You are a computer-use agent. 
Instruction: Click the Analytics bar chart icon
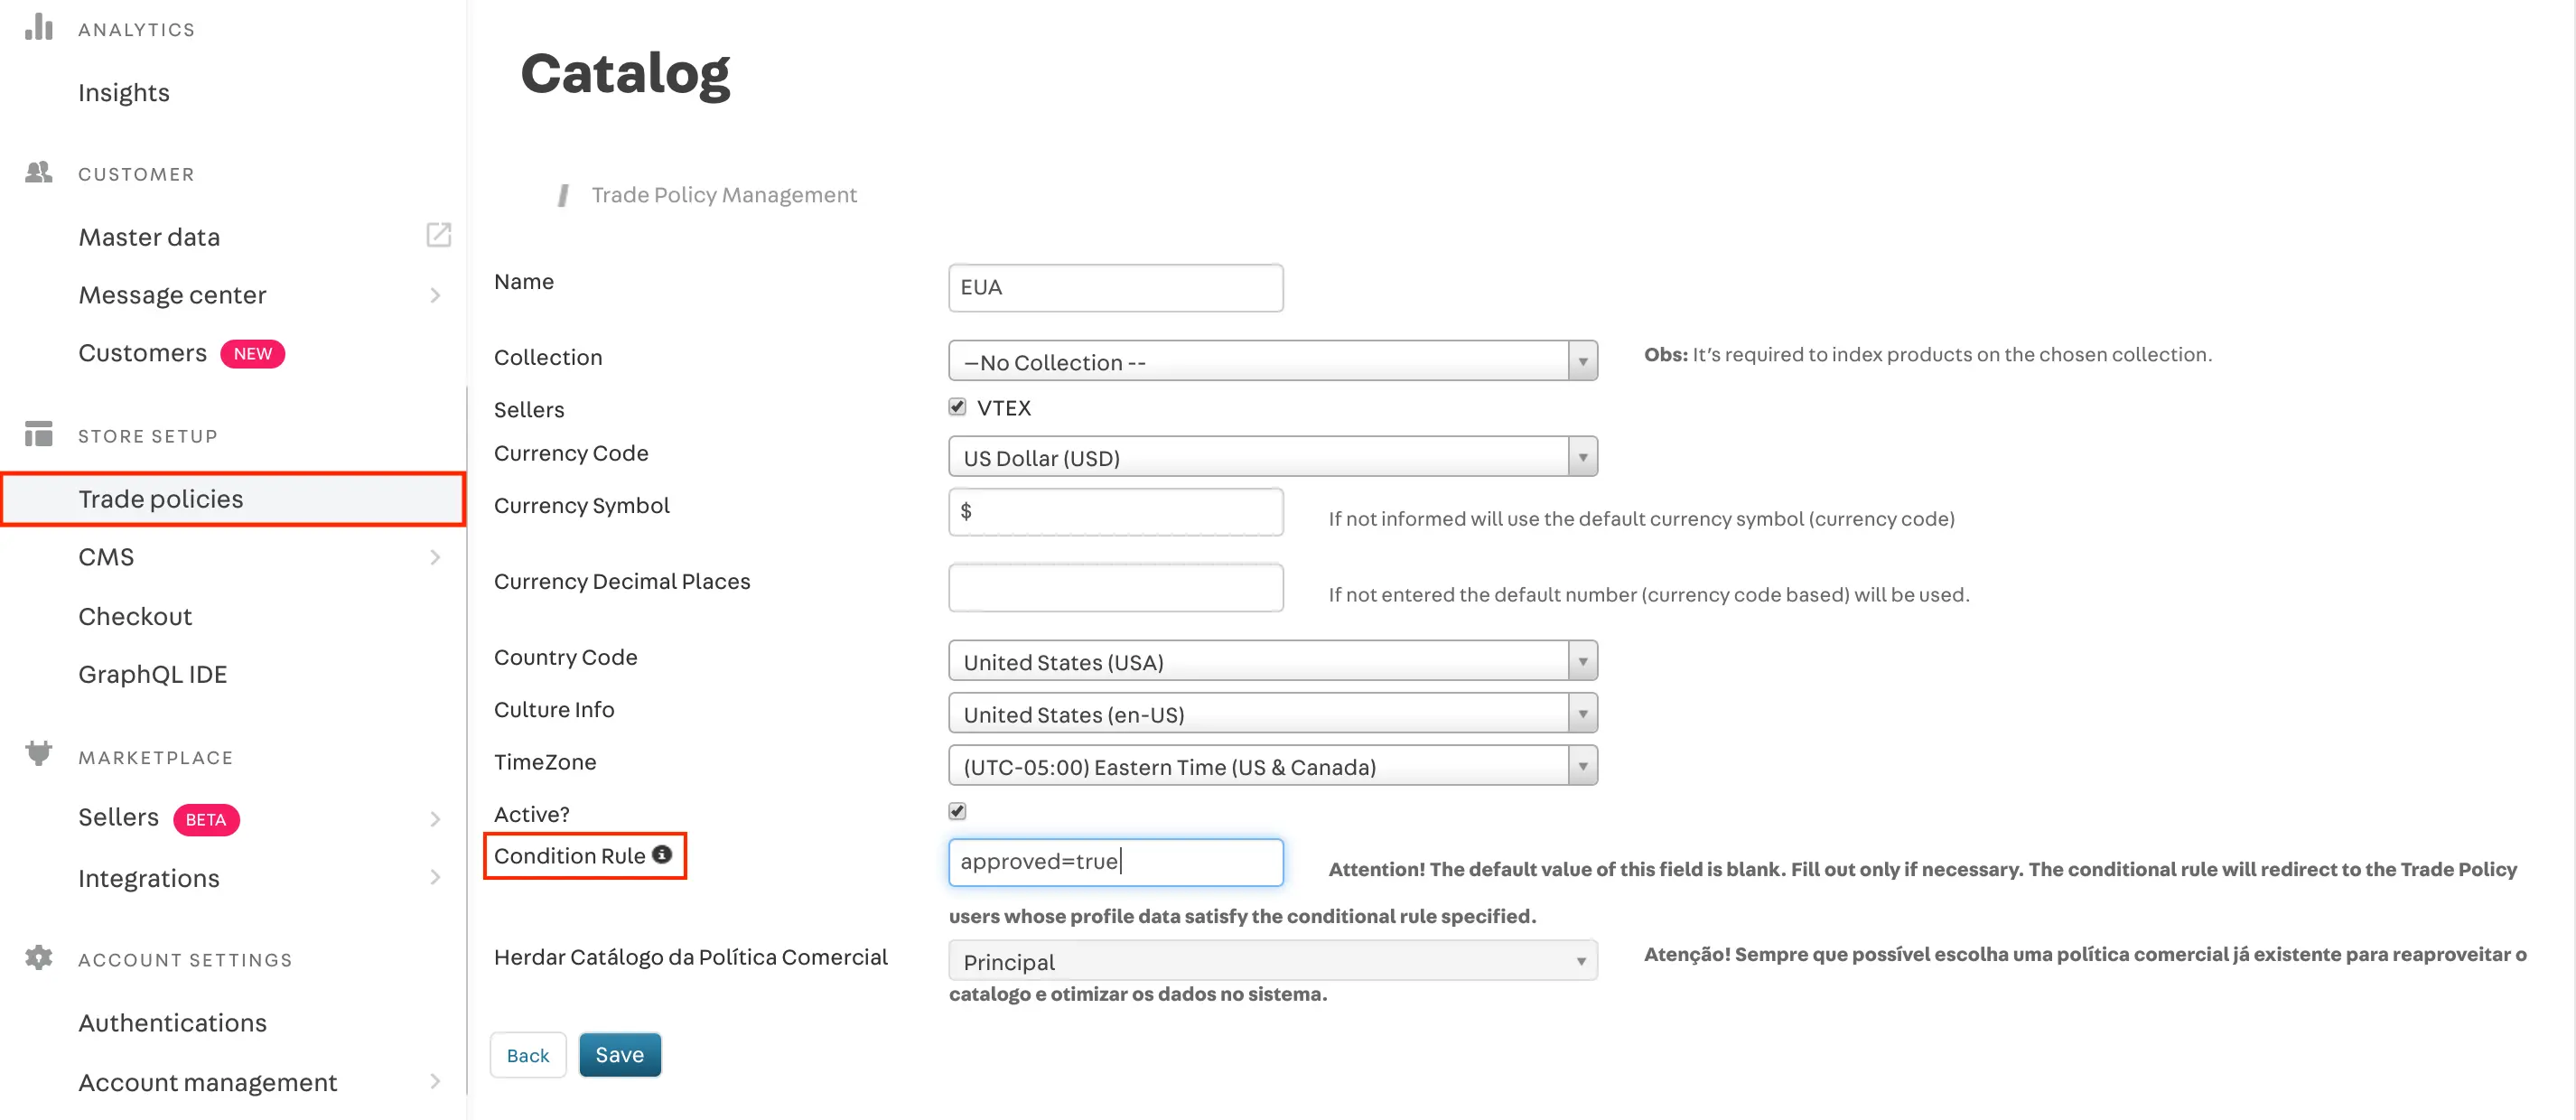pyautogui.click(x=39, y=27)
